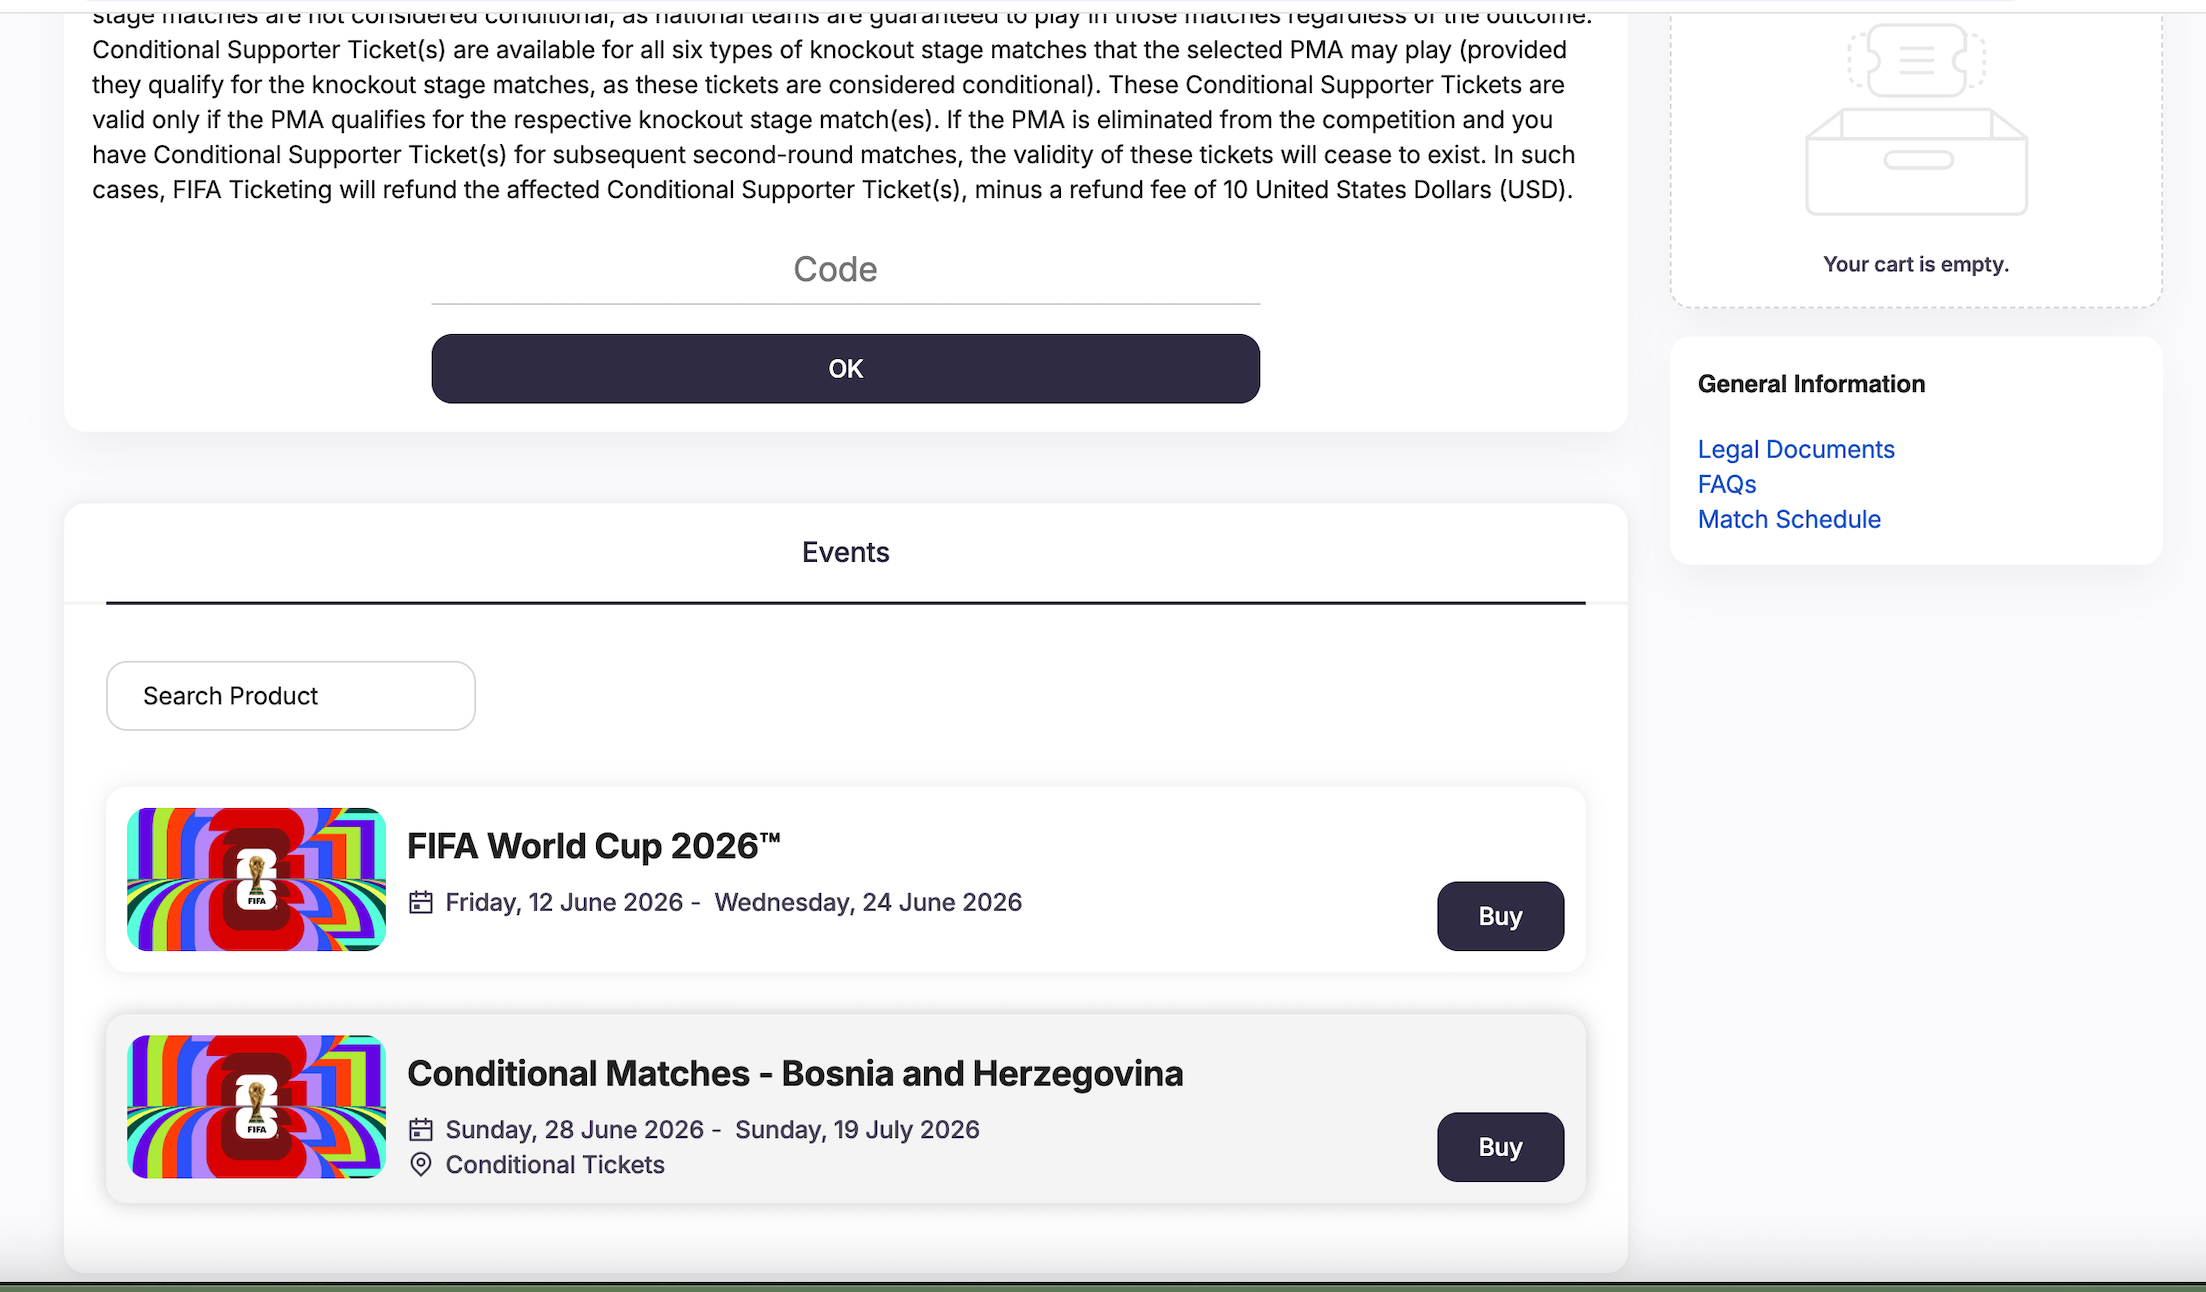Open the FAQs link
The image size is (2206, 1292).
tap(1727, 485)
